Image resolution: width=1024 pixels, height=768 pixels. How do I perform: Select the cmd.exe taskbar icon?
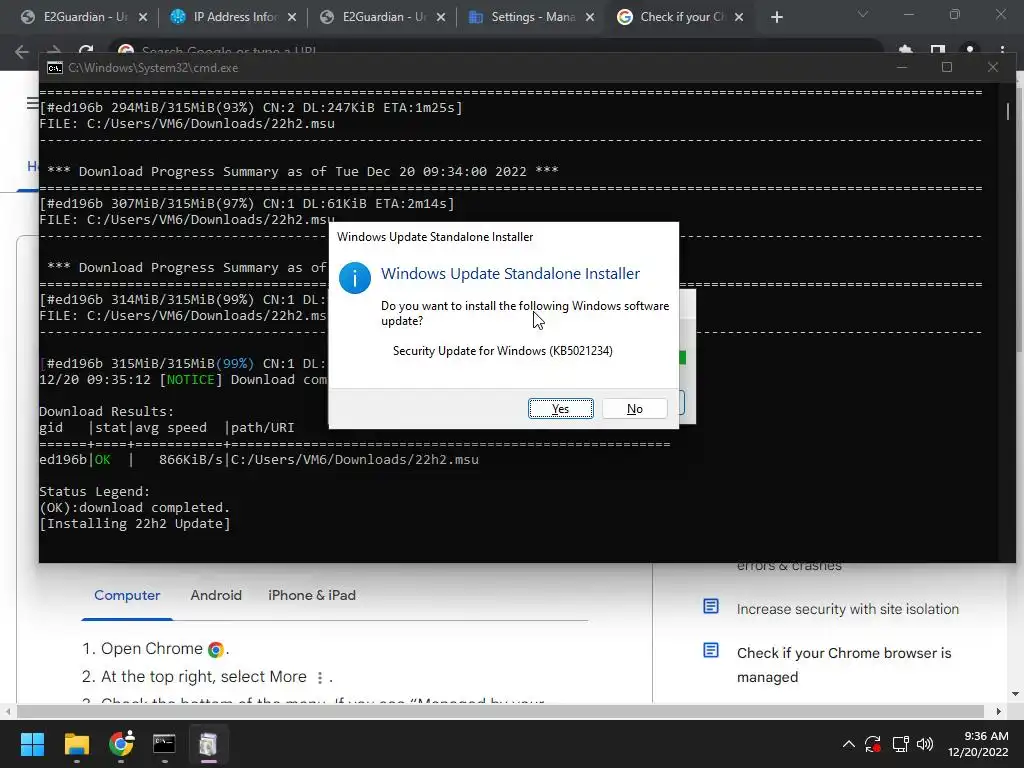164,744
